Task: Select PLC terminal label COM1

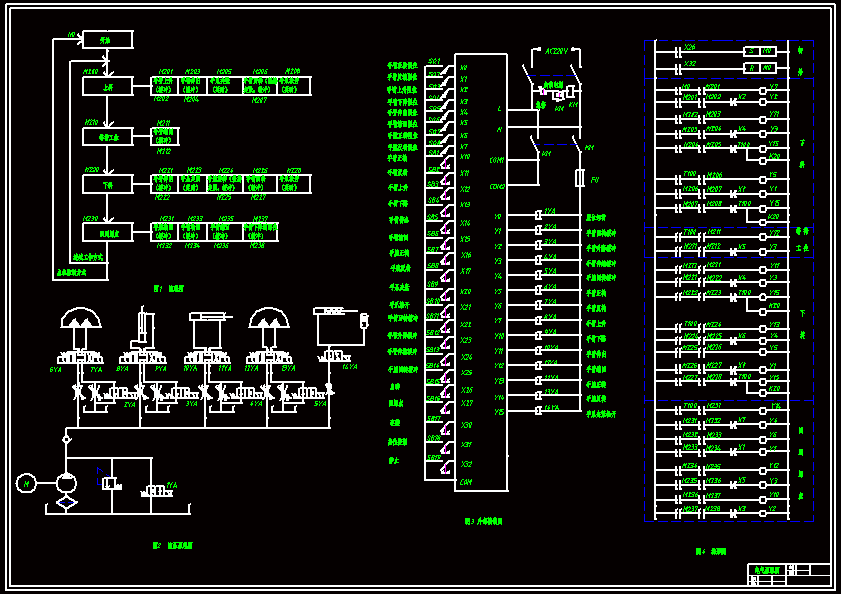Action: [497, 160]
